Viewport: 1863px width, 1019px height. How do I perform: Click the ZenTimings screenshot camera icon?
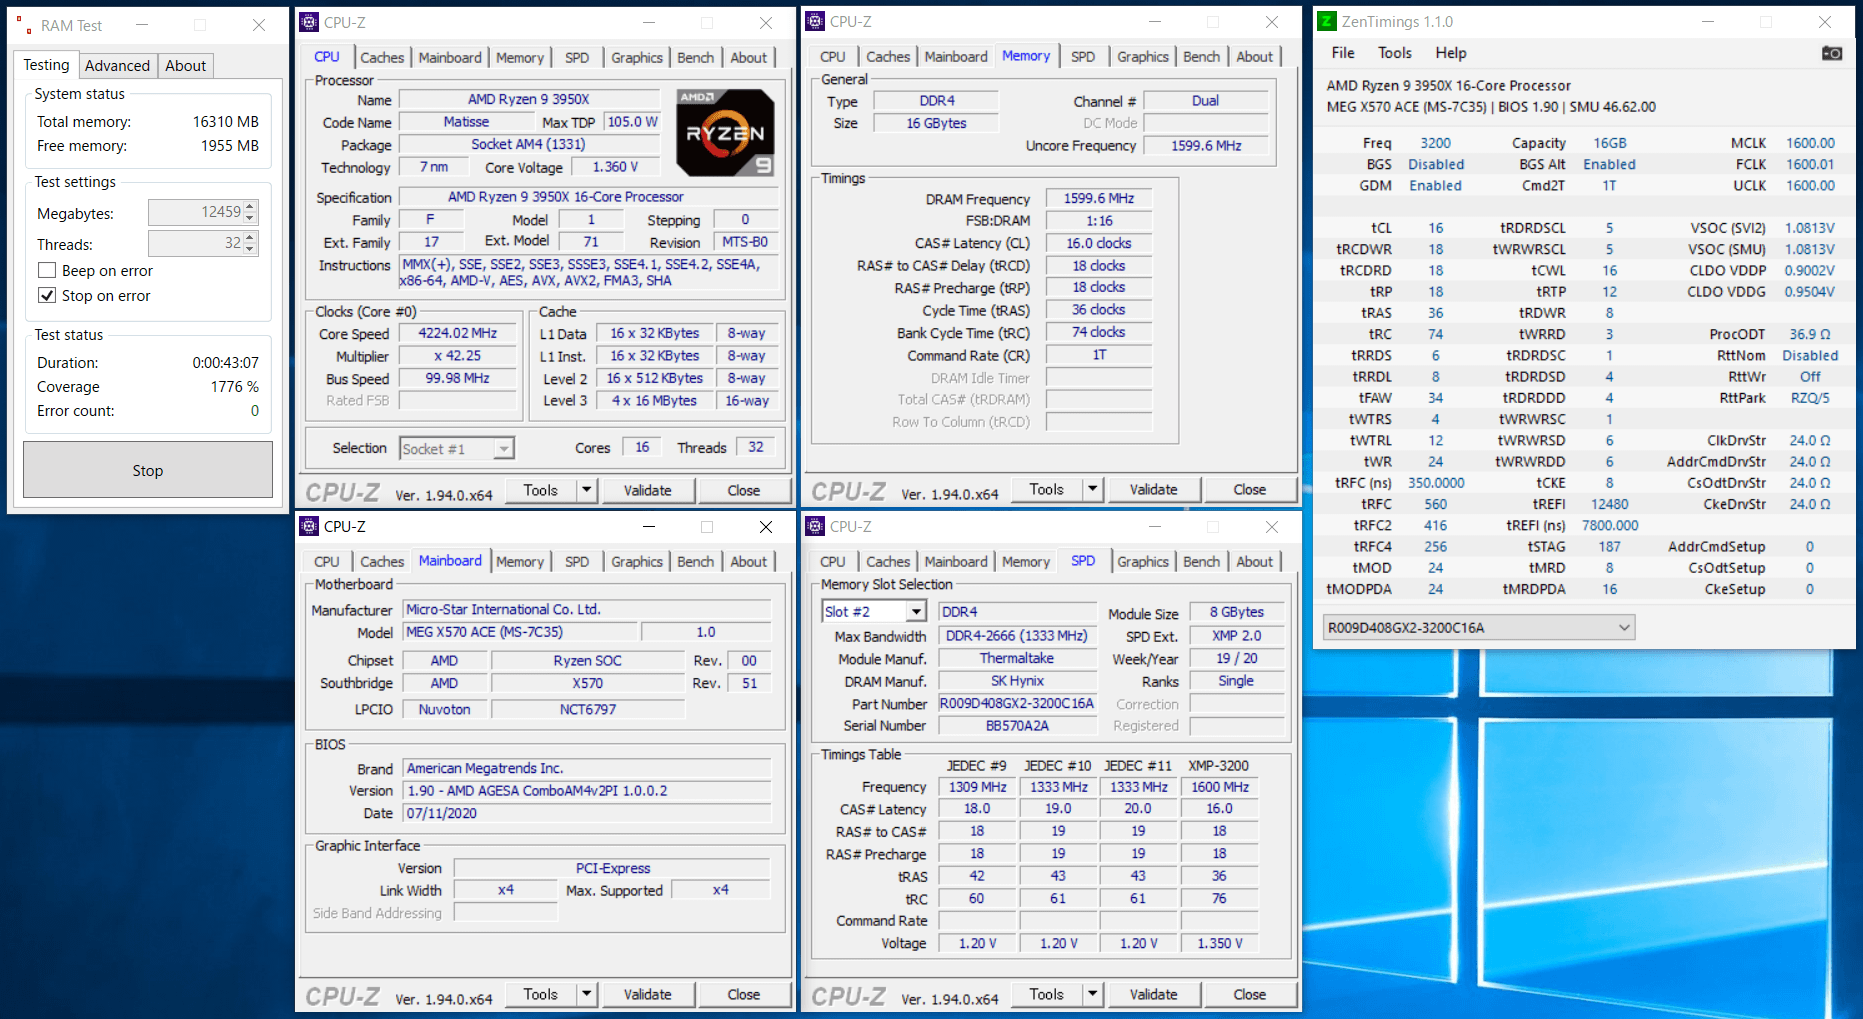point(1831,53)
